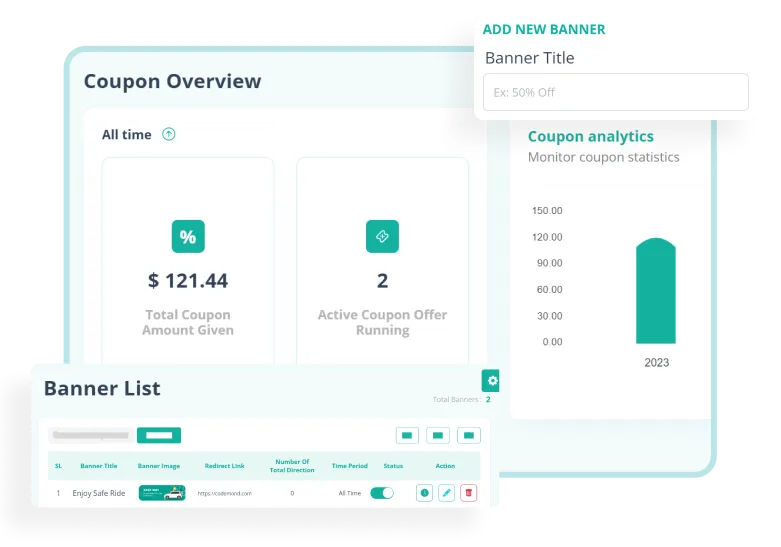Click the Number Of Total Direction header
781x547 pixels.
(292, 466)
